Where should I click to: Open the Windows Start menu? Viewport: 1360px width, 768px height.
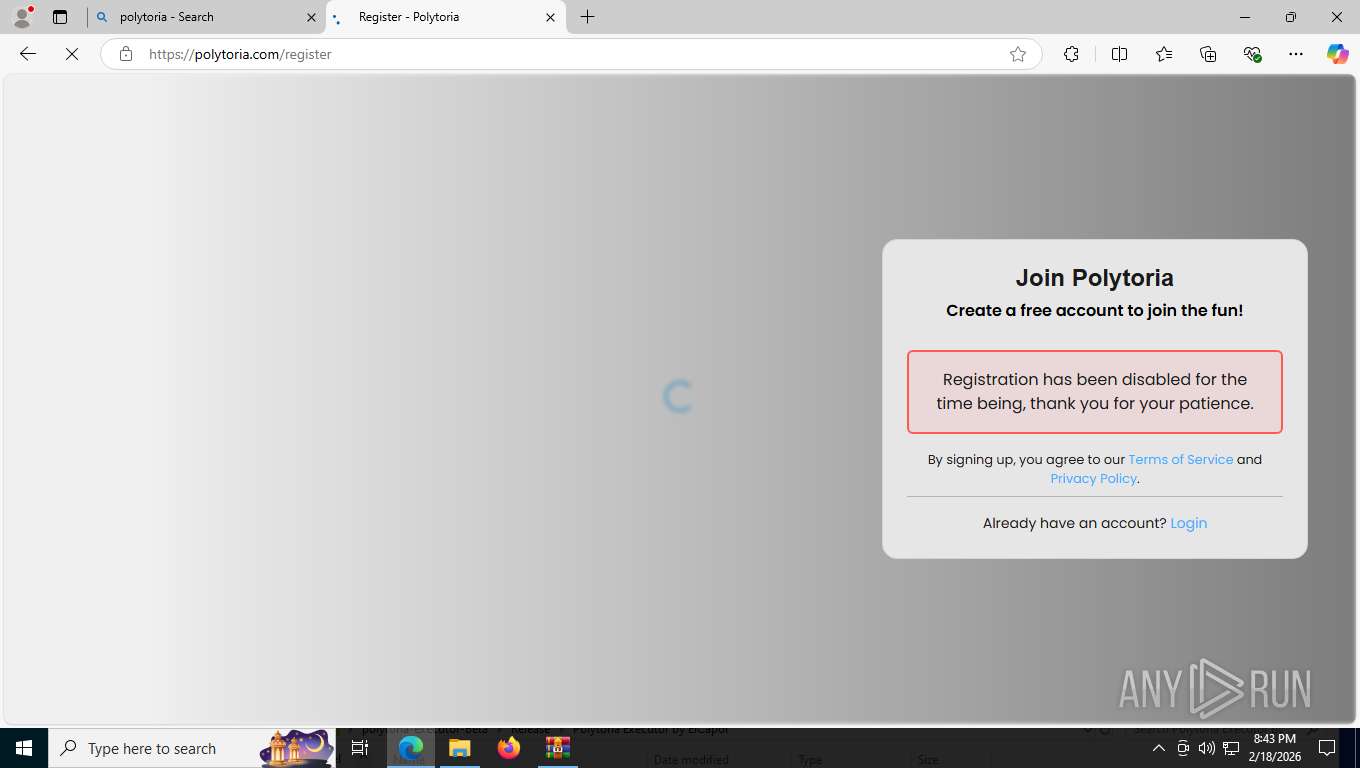(x=24, y=748)
